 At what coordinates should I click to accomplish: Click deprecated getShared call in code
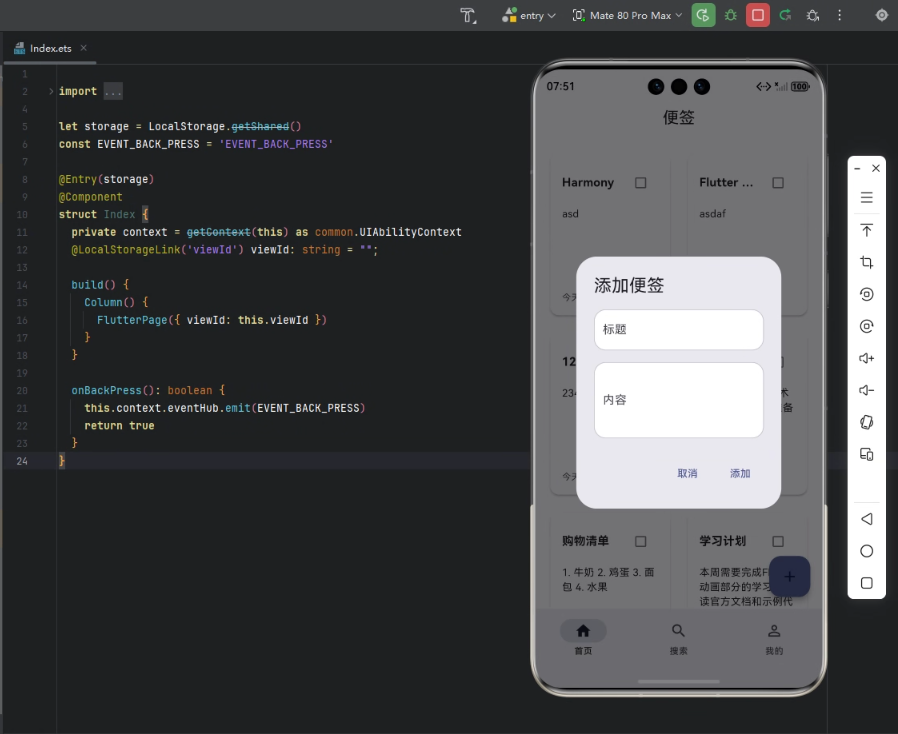[260, 127]
